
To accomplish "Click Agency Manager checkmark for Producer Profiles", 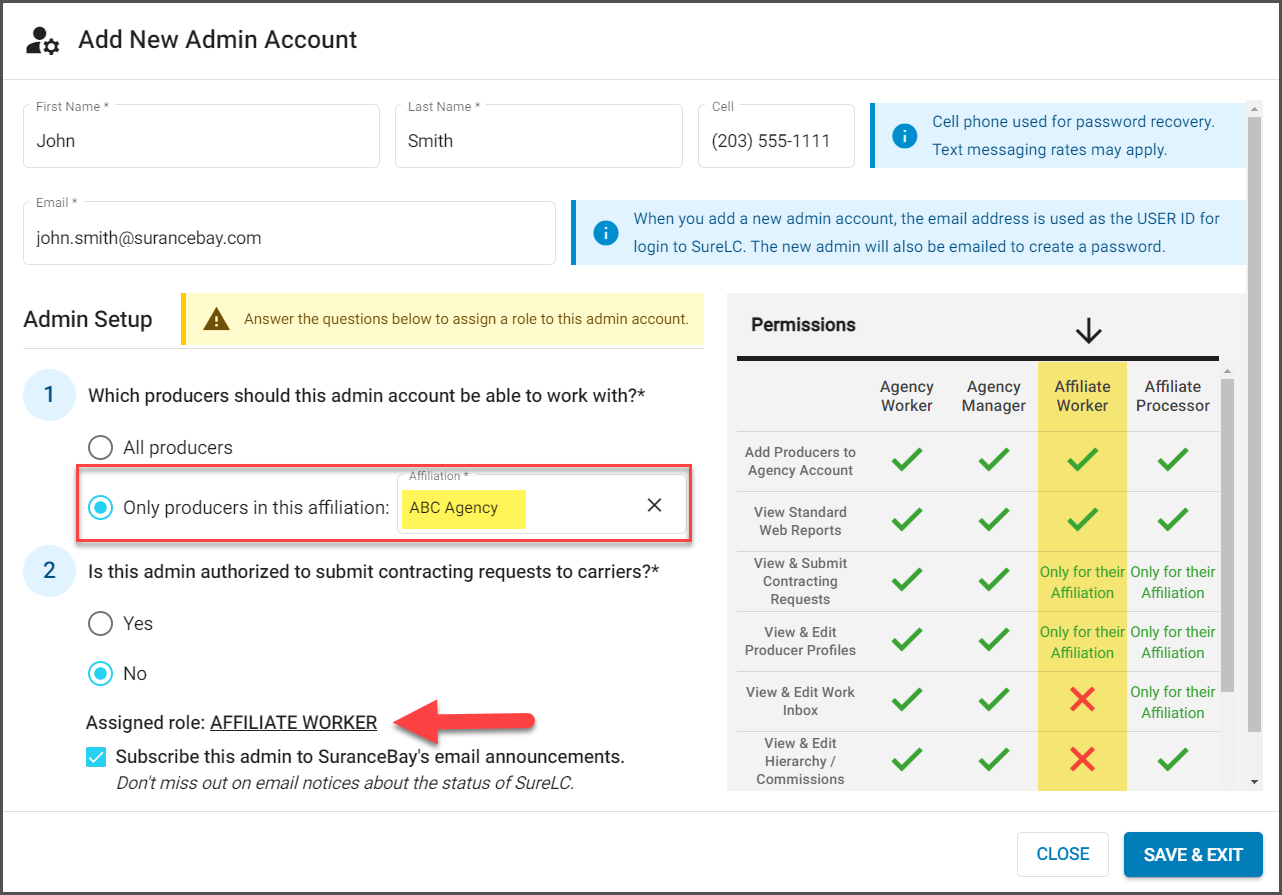I will (993, 641).
